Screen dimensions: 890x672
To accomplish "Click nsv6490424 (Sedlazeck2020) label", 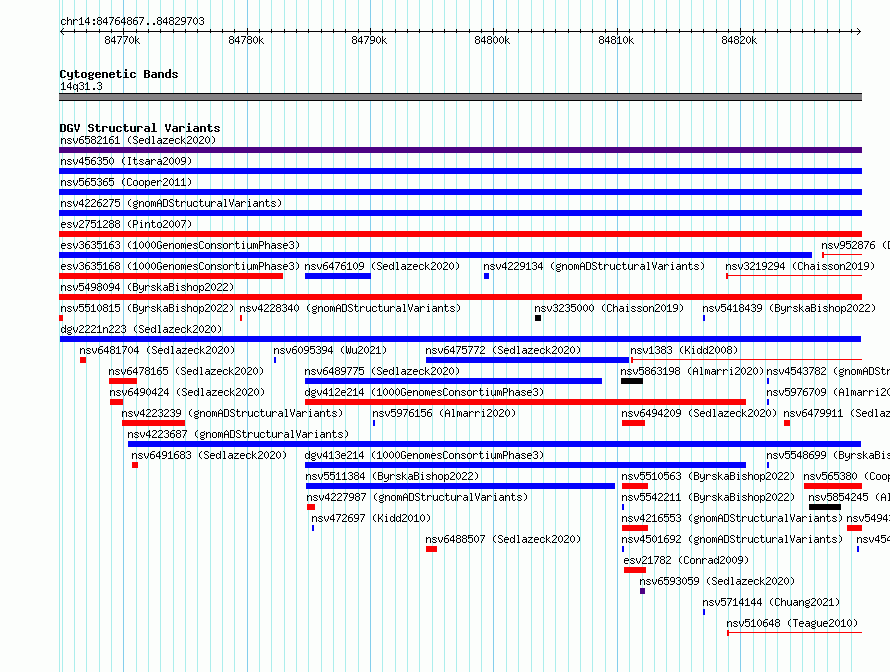I will pyautogui.click(x=187, y=392).
